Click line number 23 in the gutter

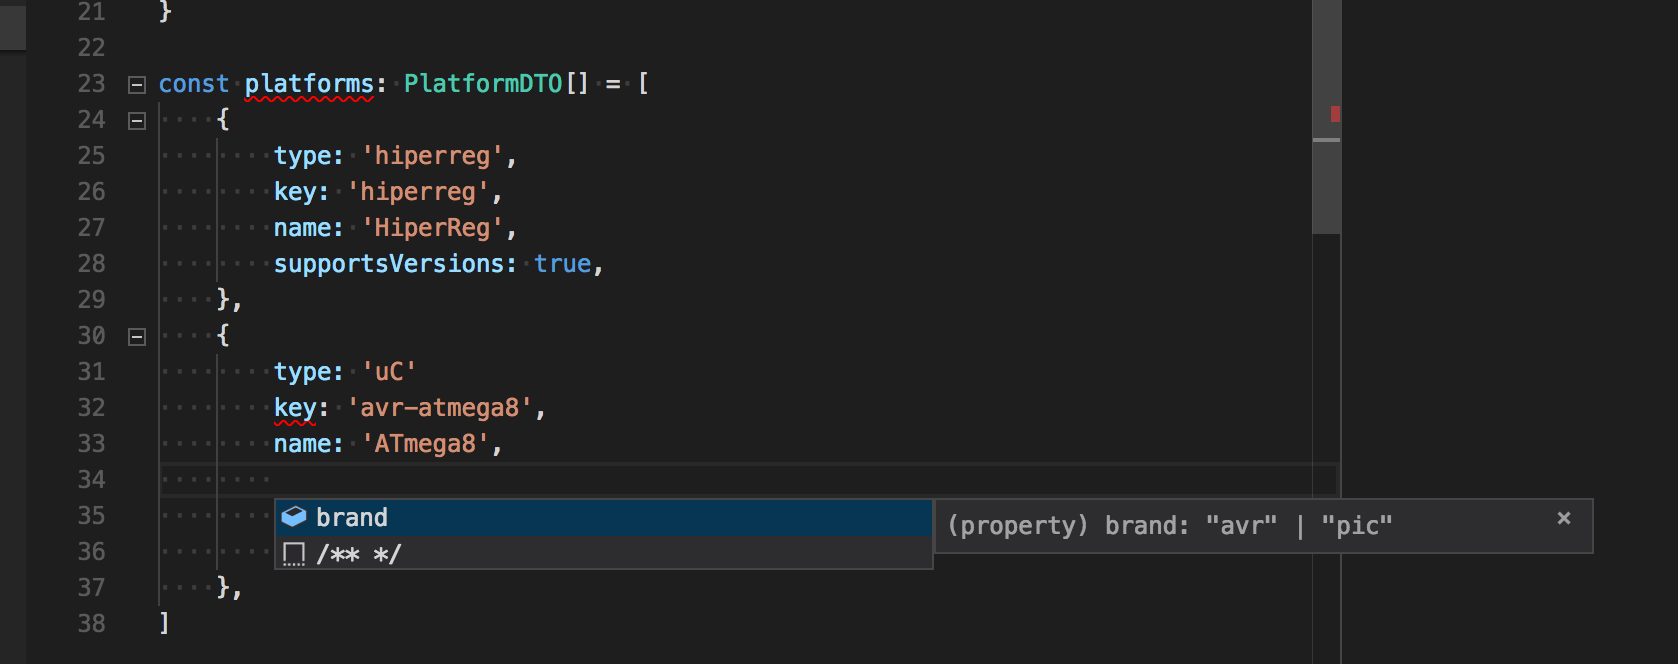tap(91, 84)
